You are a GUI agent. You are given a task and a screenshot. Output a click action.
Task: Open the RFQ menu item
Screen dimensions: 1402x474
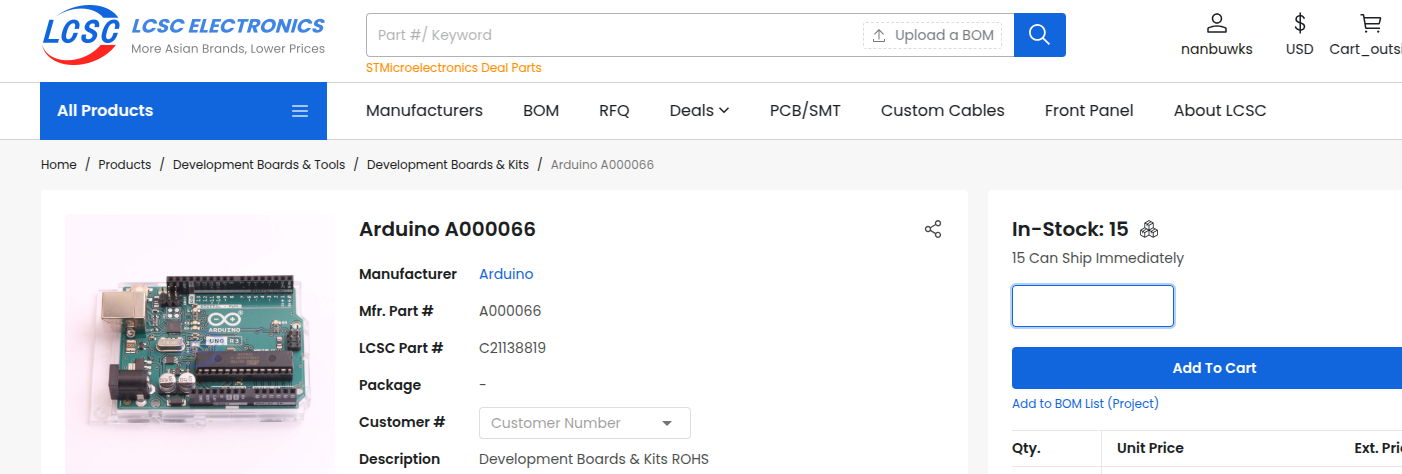click(x=614, y=110)
